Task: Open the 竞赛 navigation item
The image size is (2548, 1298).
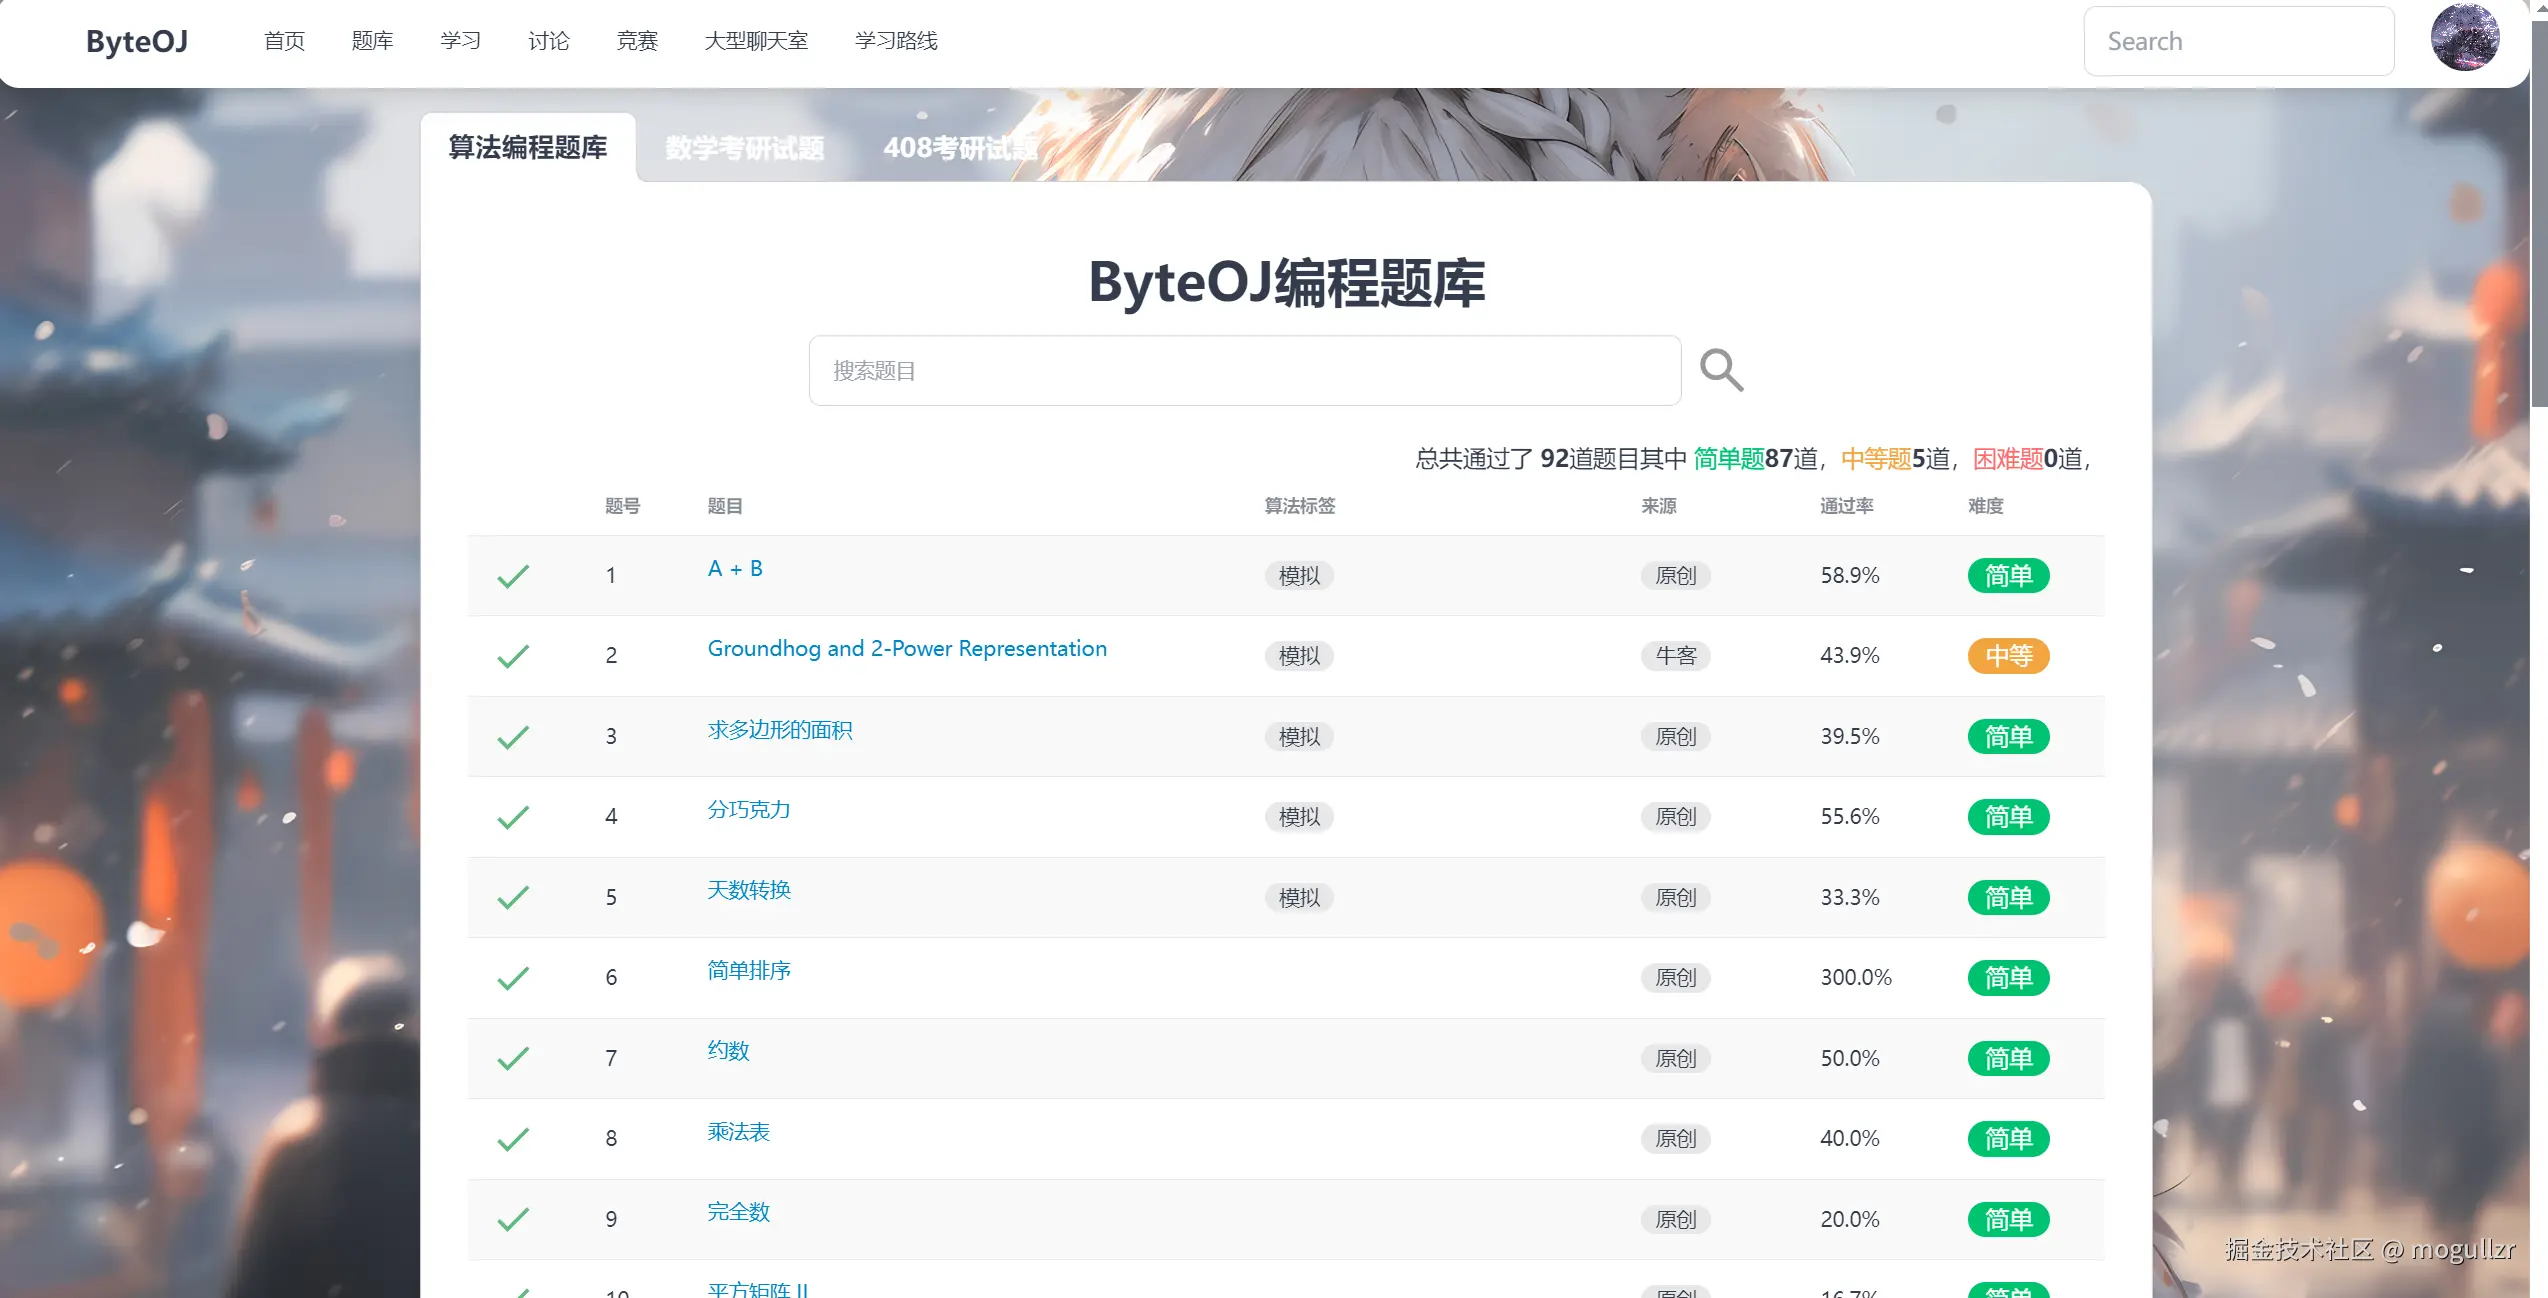Action: point(637,41)
